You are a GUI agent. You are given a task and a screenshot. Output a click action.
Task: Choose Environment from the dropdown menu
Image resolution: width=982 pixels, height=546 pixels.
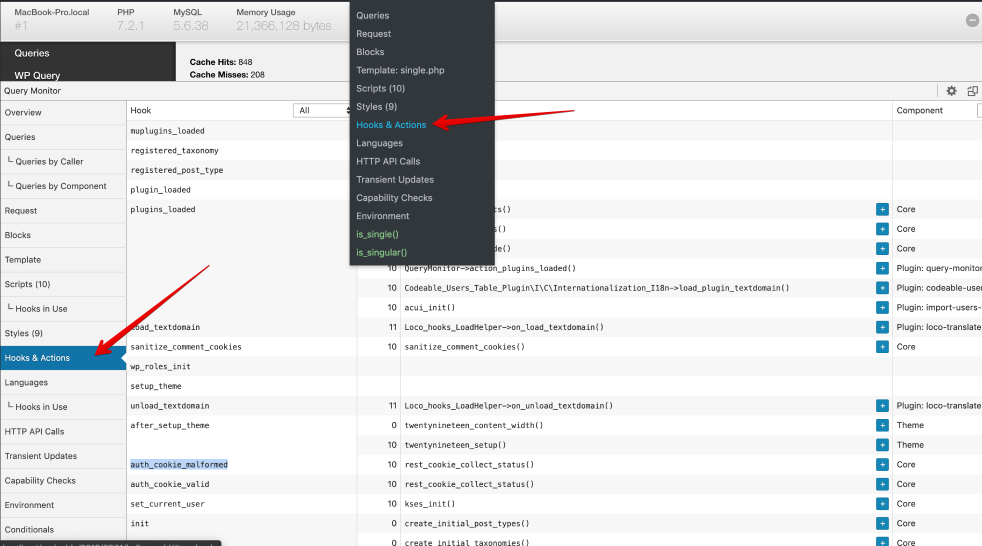(x=383, y=215)
